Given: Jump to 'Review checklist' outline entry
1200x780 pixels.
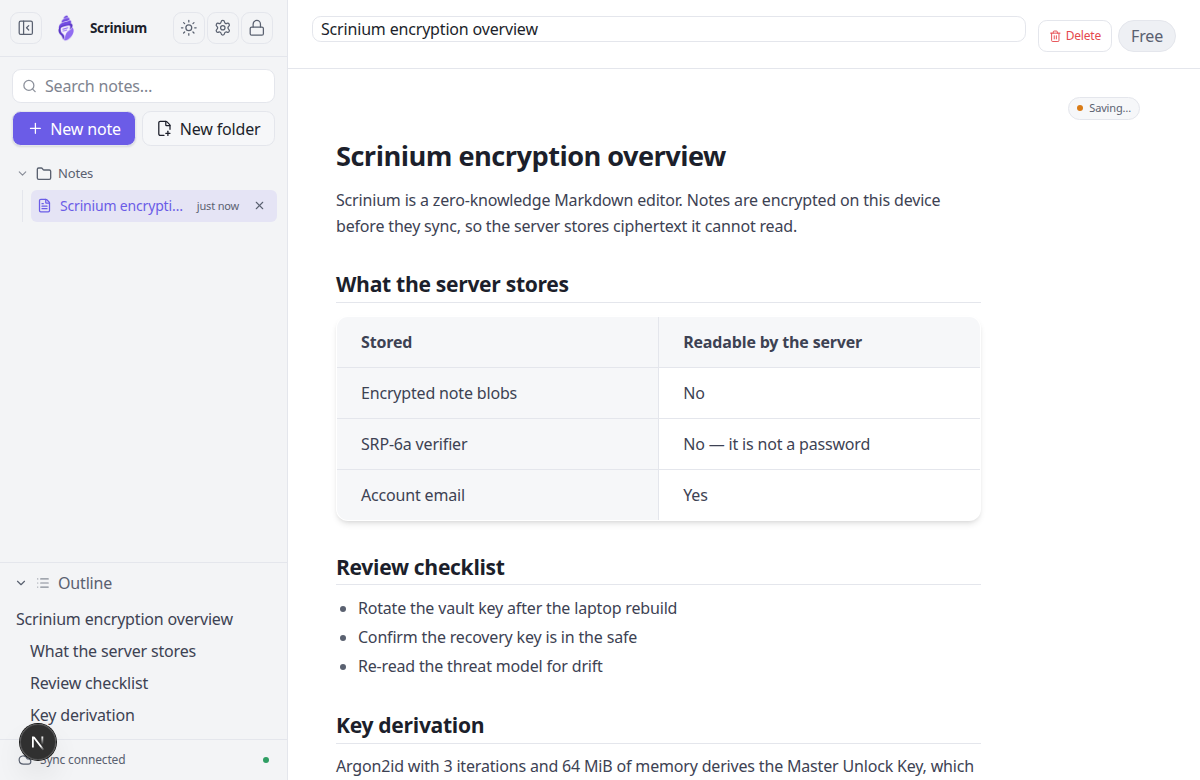Looking at the screenshot, I should click(x=89, y=683).
